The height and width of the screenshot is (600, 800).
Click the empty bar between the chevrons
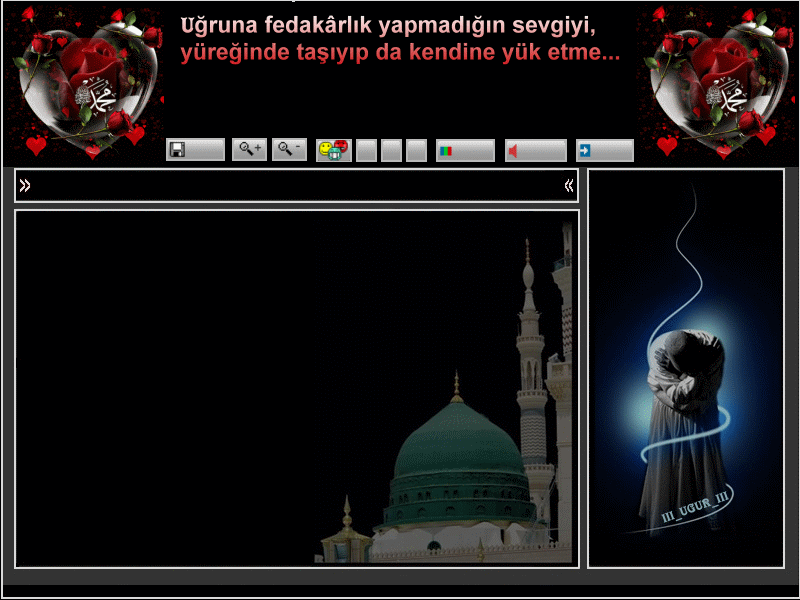(x=296, y=185)
